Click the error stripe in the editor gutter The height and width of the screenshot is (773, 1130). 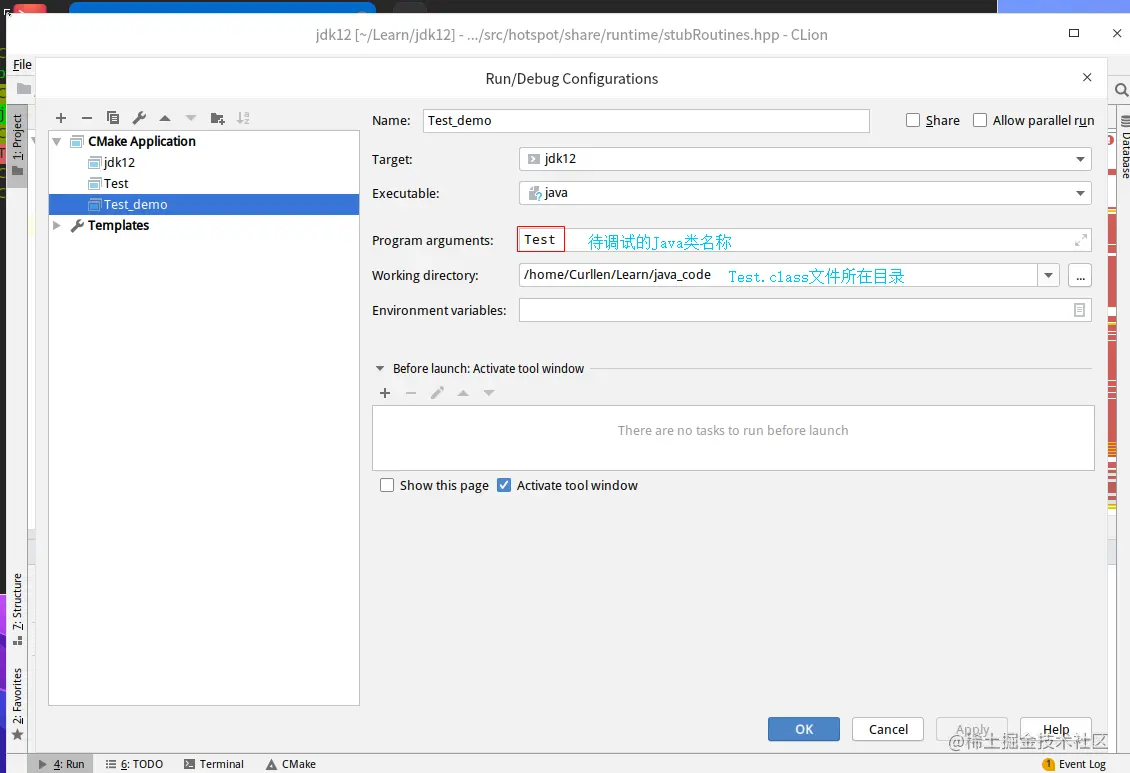(x=1112, y=324)
